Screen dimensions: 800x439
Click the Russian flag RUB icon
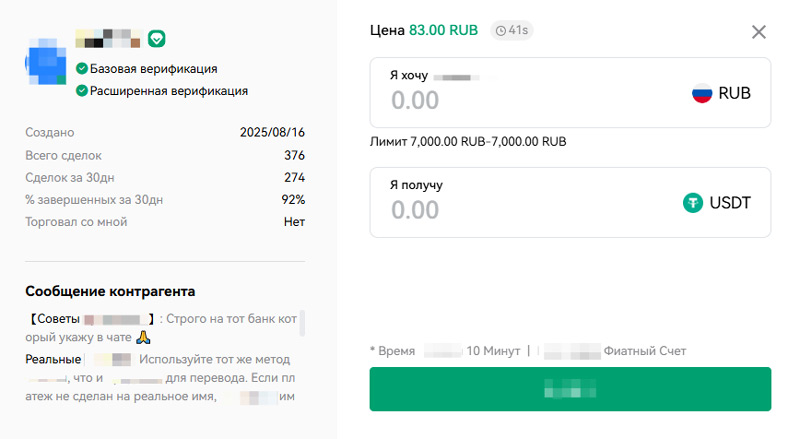coord(702,93)
